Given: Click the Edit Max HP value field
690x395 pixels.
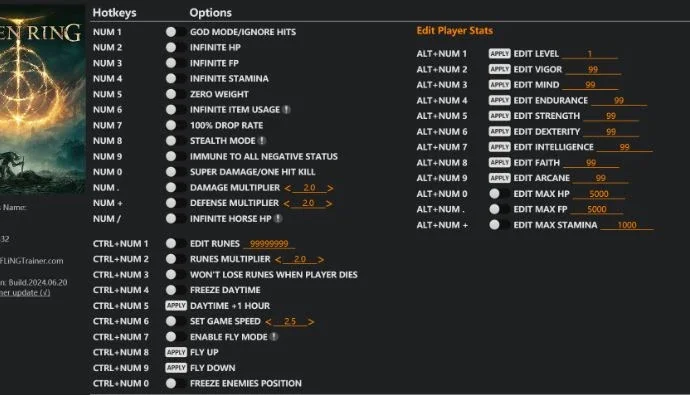Looking at the screenshot, I should pyautogui.click(x=599, y=194).
